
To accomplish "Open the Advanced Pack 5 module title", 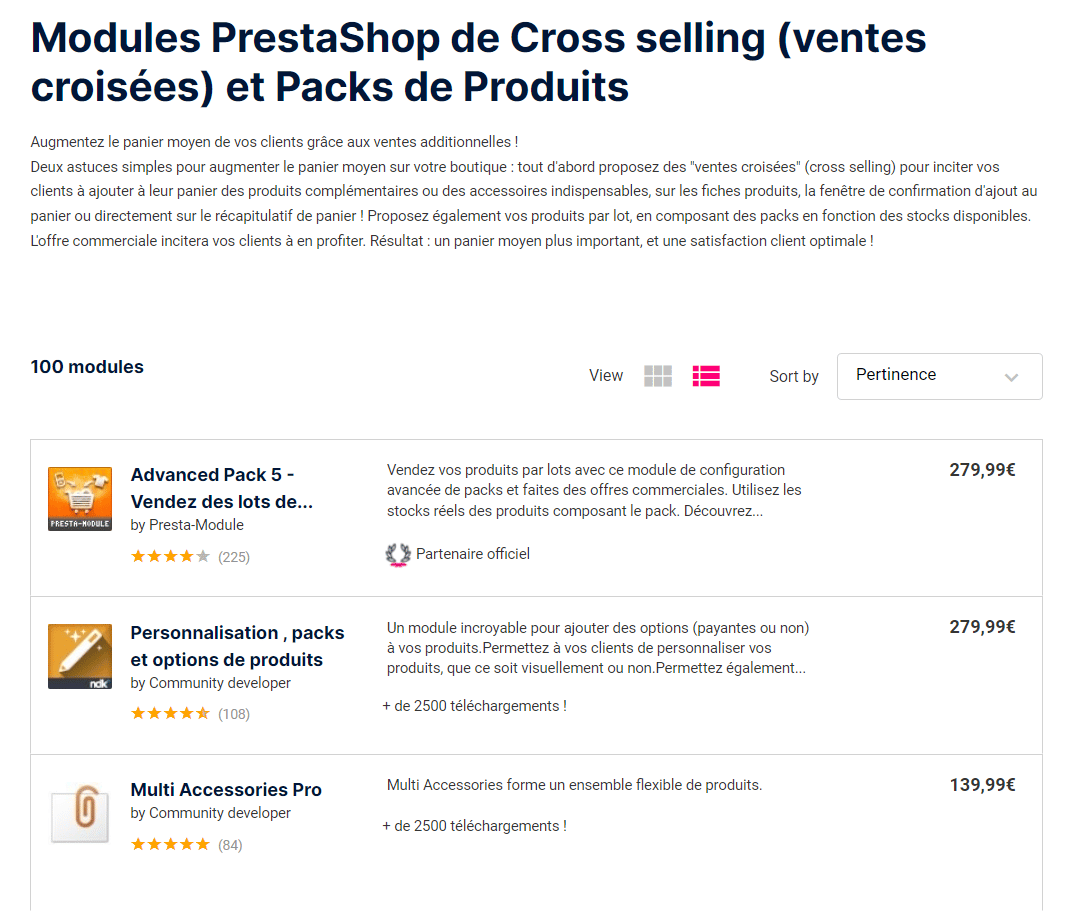I will 222,488.
